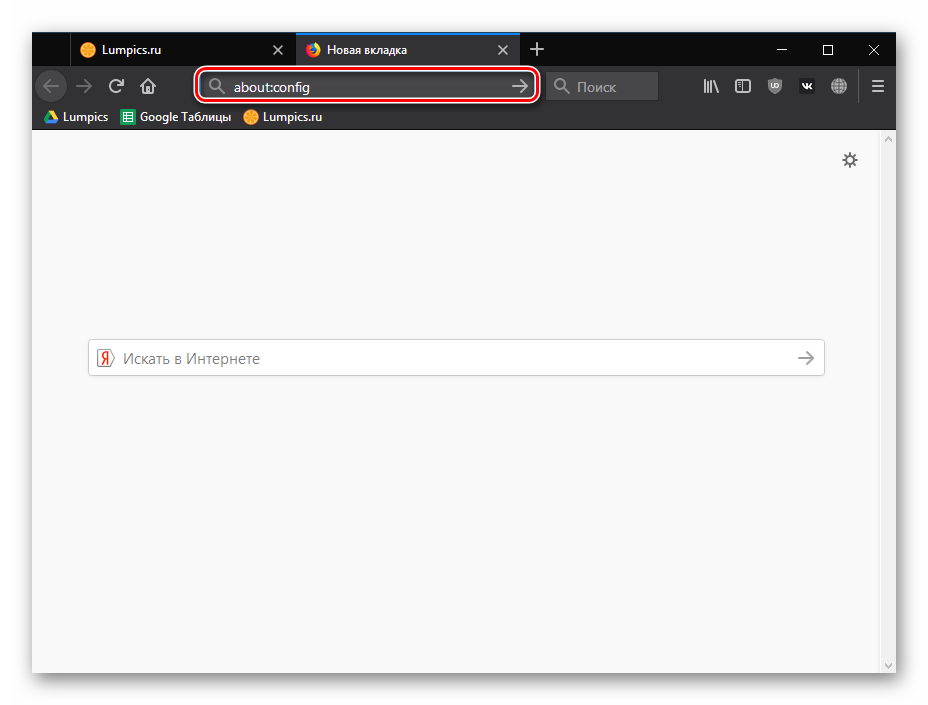Open the Lumpics.ru bookmark
928x705 pixels.
point(283,117)
